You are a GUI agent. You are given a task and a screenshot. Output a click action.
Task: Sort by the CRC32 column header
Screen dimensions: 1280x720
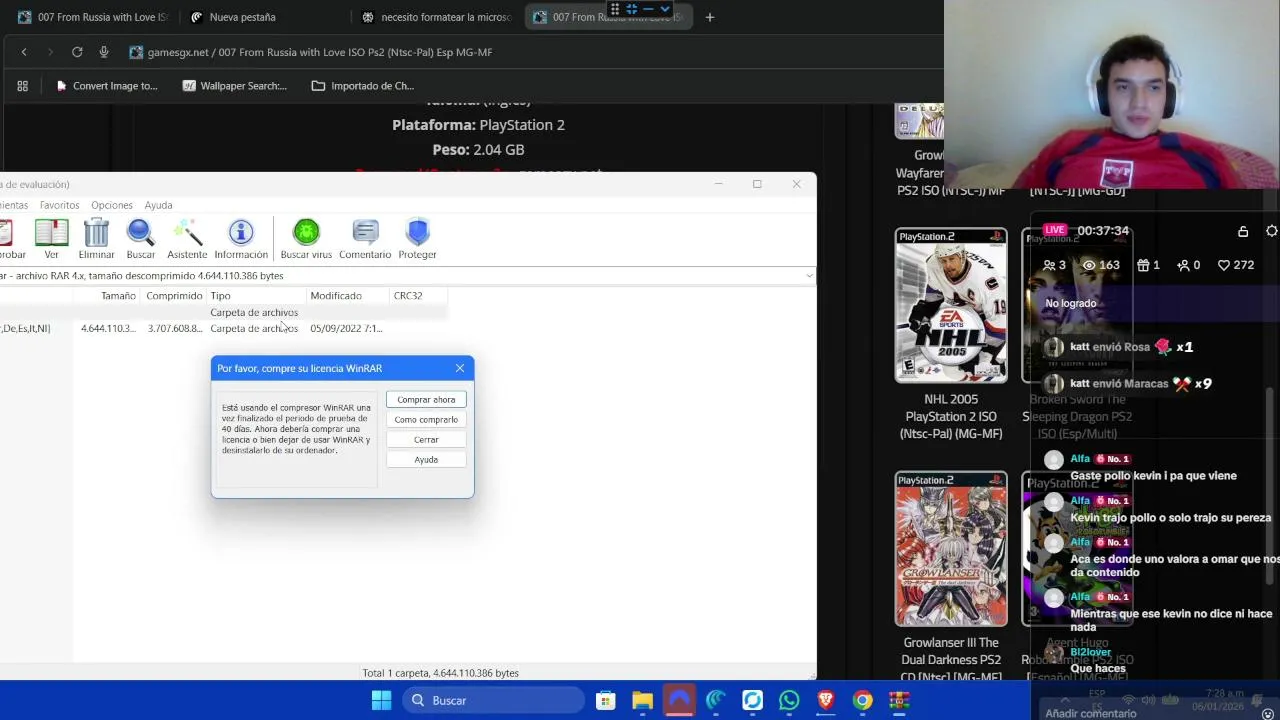tap(417, 296)
